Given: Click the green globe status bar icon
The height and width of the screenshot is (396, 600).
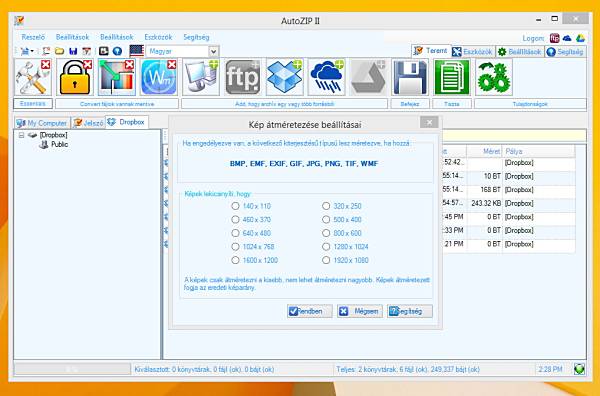Looking at the screenshot, I should (579, 369).
